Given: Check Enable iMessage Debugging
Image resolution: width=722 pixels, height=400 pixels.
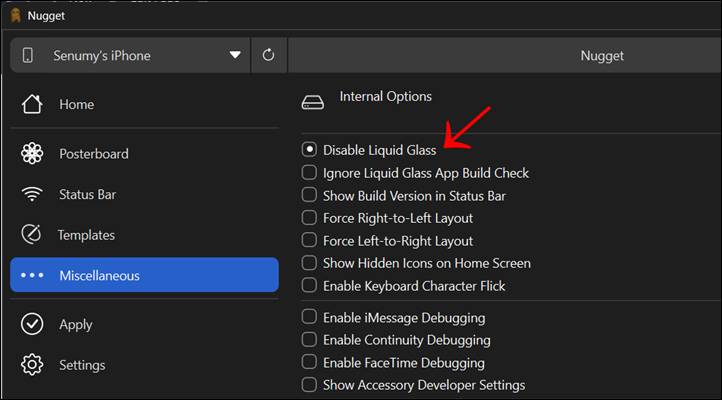Looking at the screenshot, I should click(310, 318).
